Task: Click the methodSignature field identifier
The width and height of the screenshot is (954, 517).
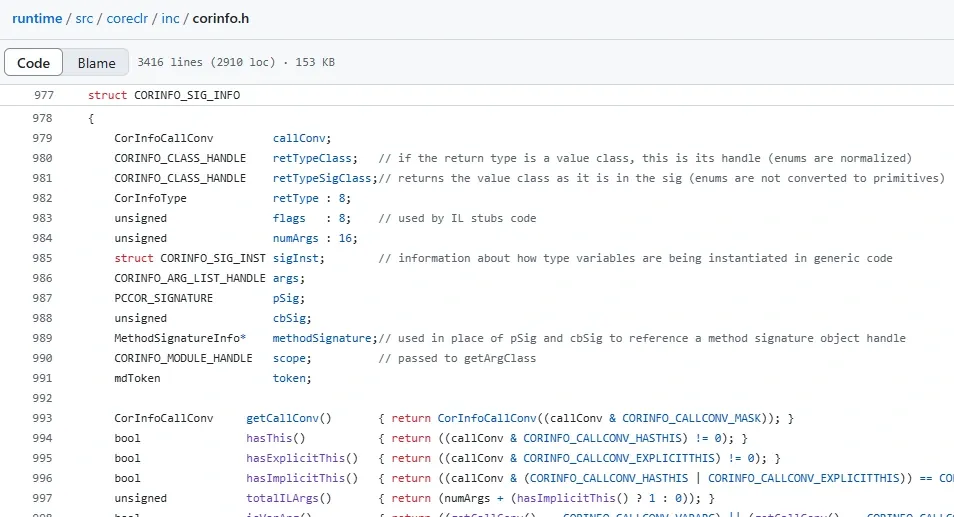Action: tap(322, 338)
